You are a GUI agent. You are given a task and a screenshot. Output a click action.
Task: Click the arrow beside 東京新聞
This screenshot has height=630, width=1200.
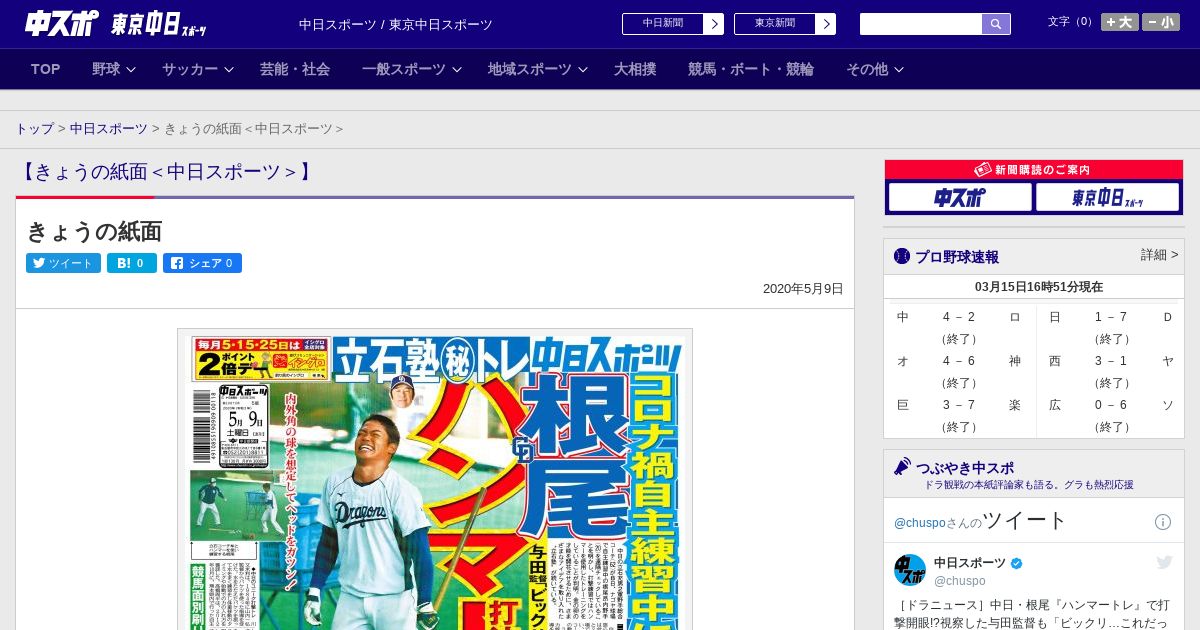click(x=825, y=24)
